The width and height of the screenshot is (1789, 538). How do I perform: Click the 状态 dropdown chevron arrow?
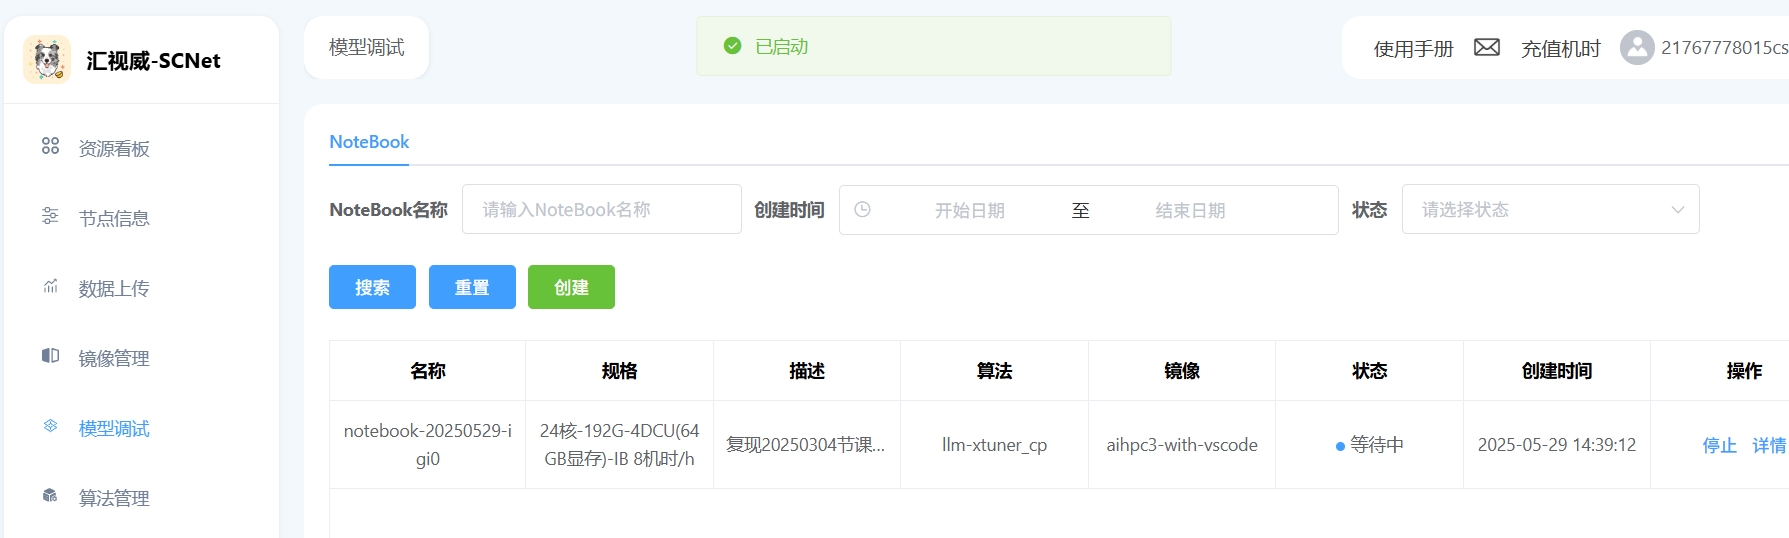click(1677, 210)
